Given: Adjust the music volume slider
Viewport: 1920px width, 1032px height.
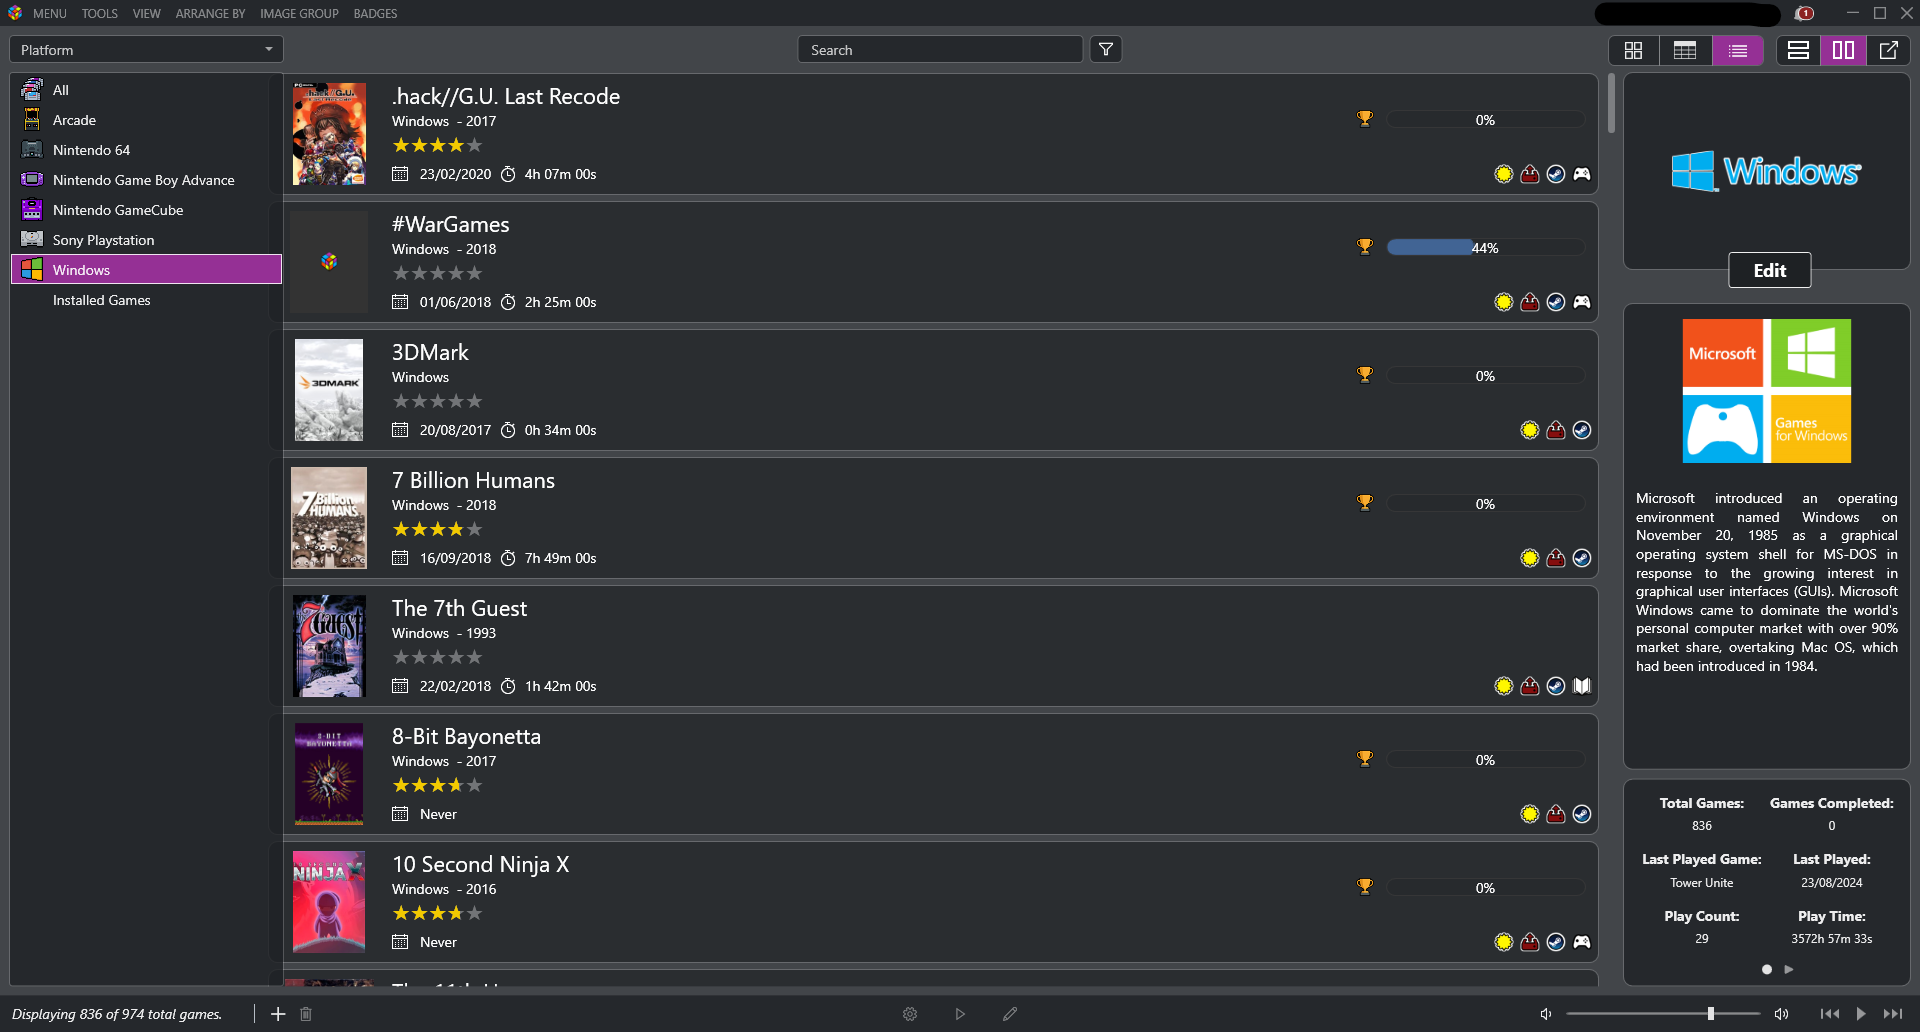Looking at the screenshot, I should (x=1663, y=1014).
